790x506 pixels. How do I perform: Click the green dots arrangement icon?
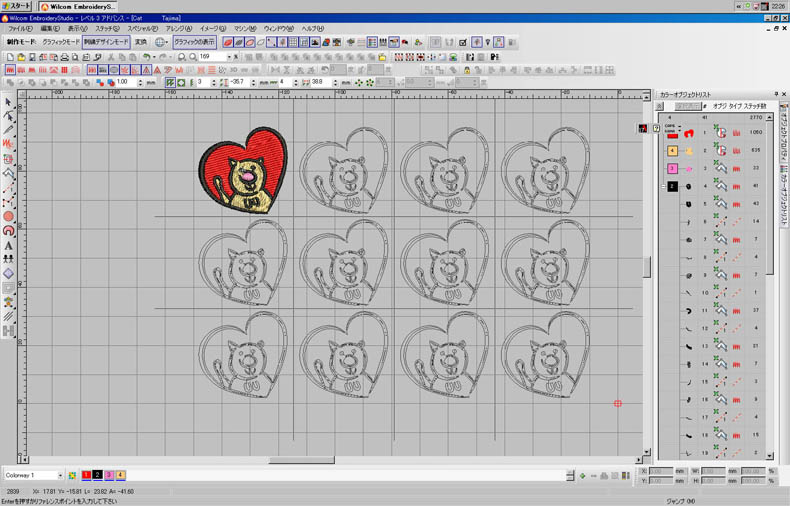point(359,83)
